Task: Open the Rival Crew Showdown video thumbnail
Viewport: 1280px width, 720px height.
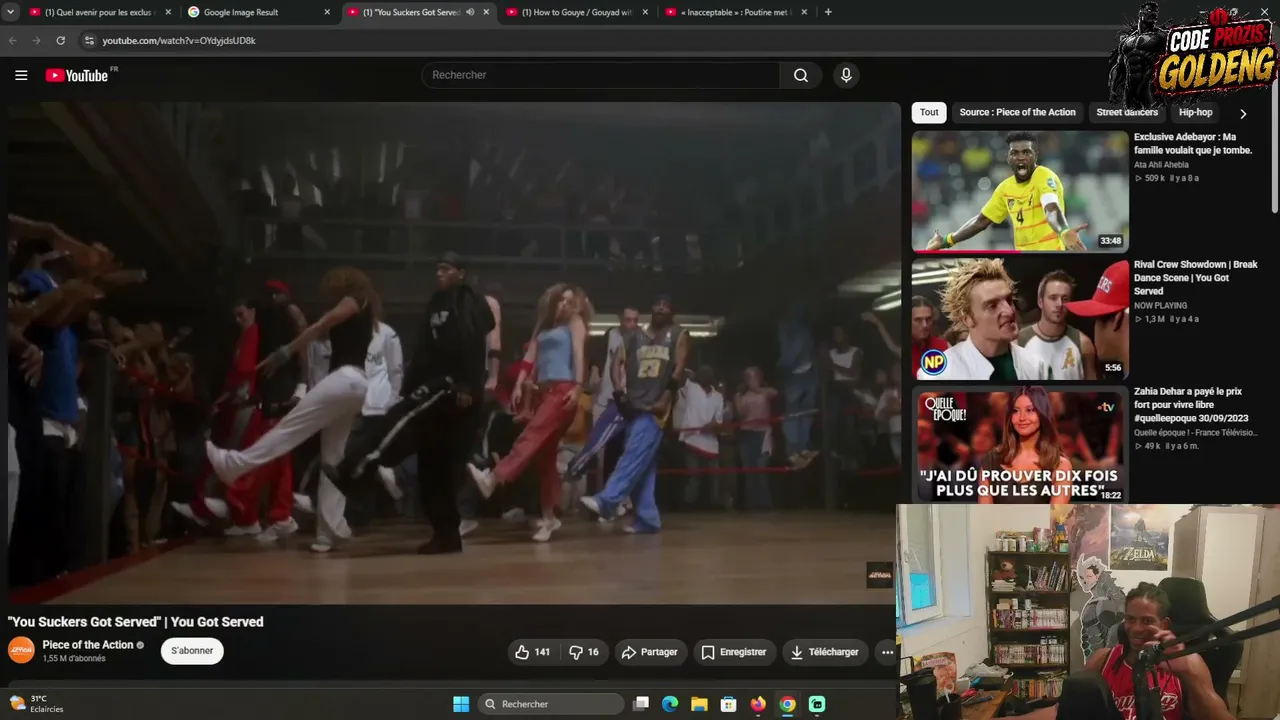Action: (1020, 319)
